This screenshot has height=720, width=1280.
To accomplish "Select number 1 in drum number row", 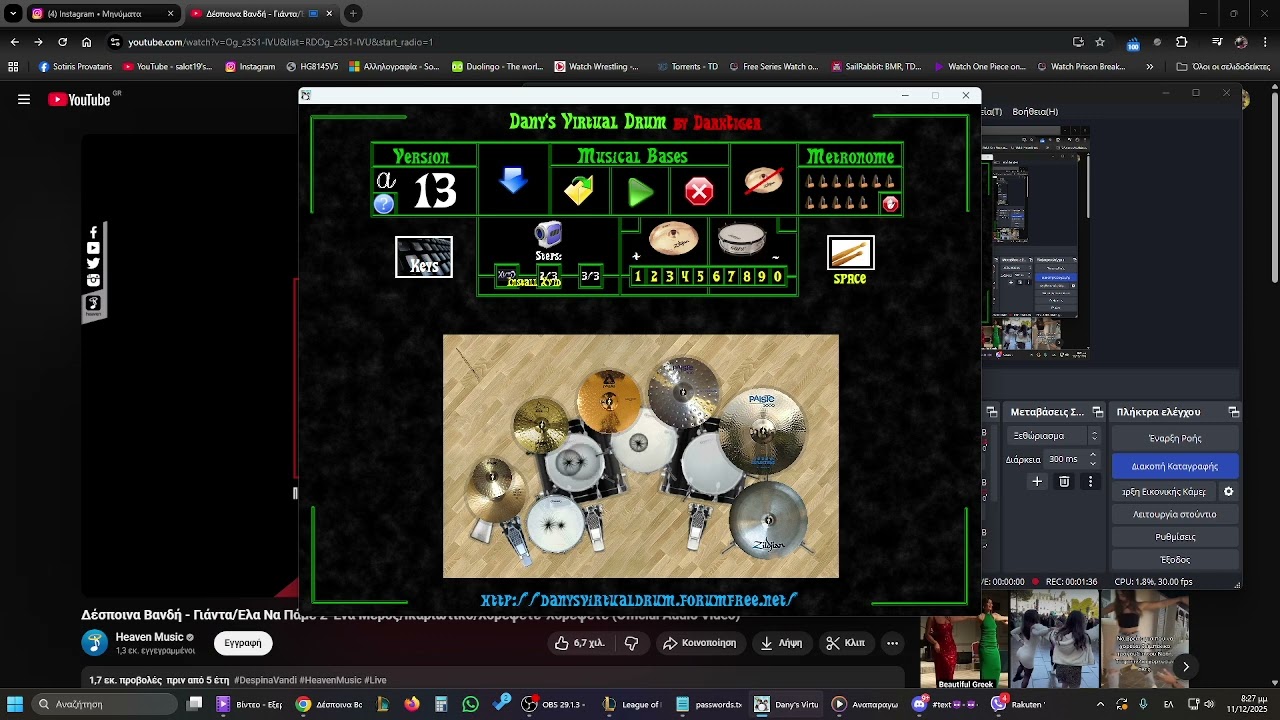I will pyautogui.click(x=638, y=277).
